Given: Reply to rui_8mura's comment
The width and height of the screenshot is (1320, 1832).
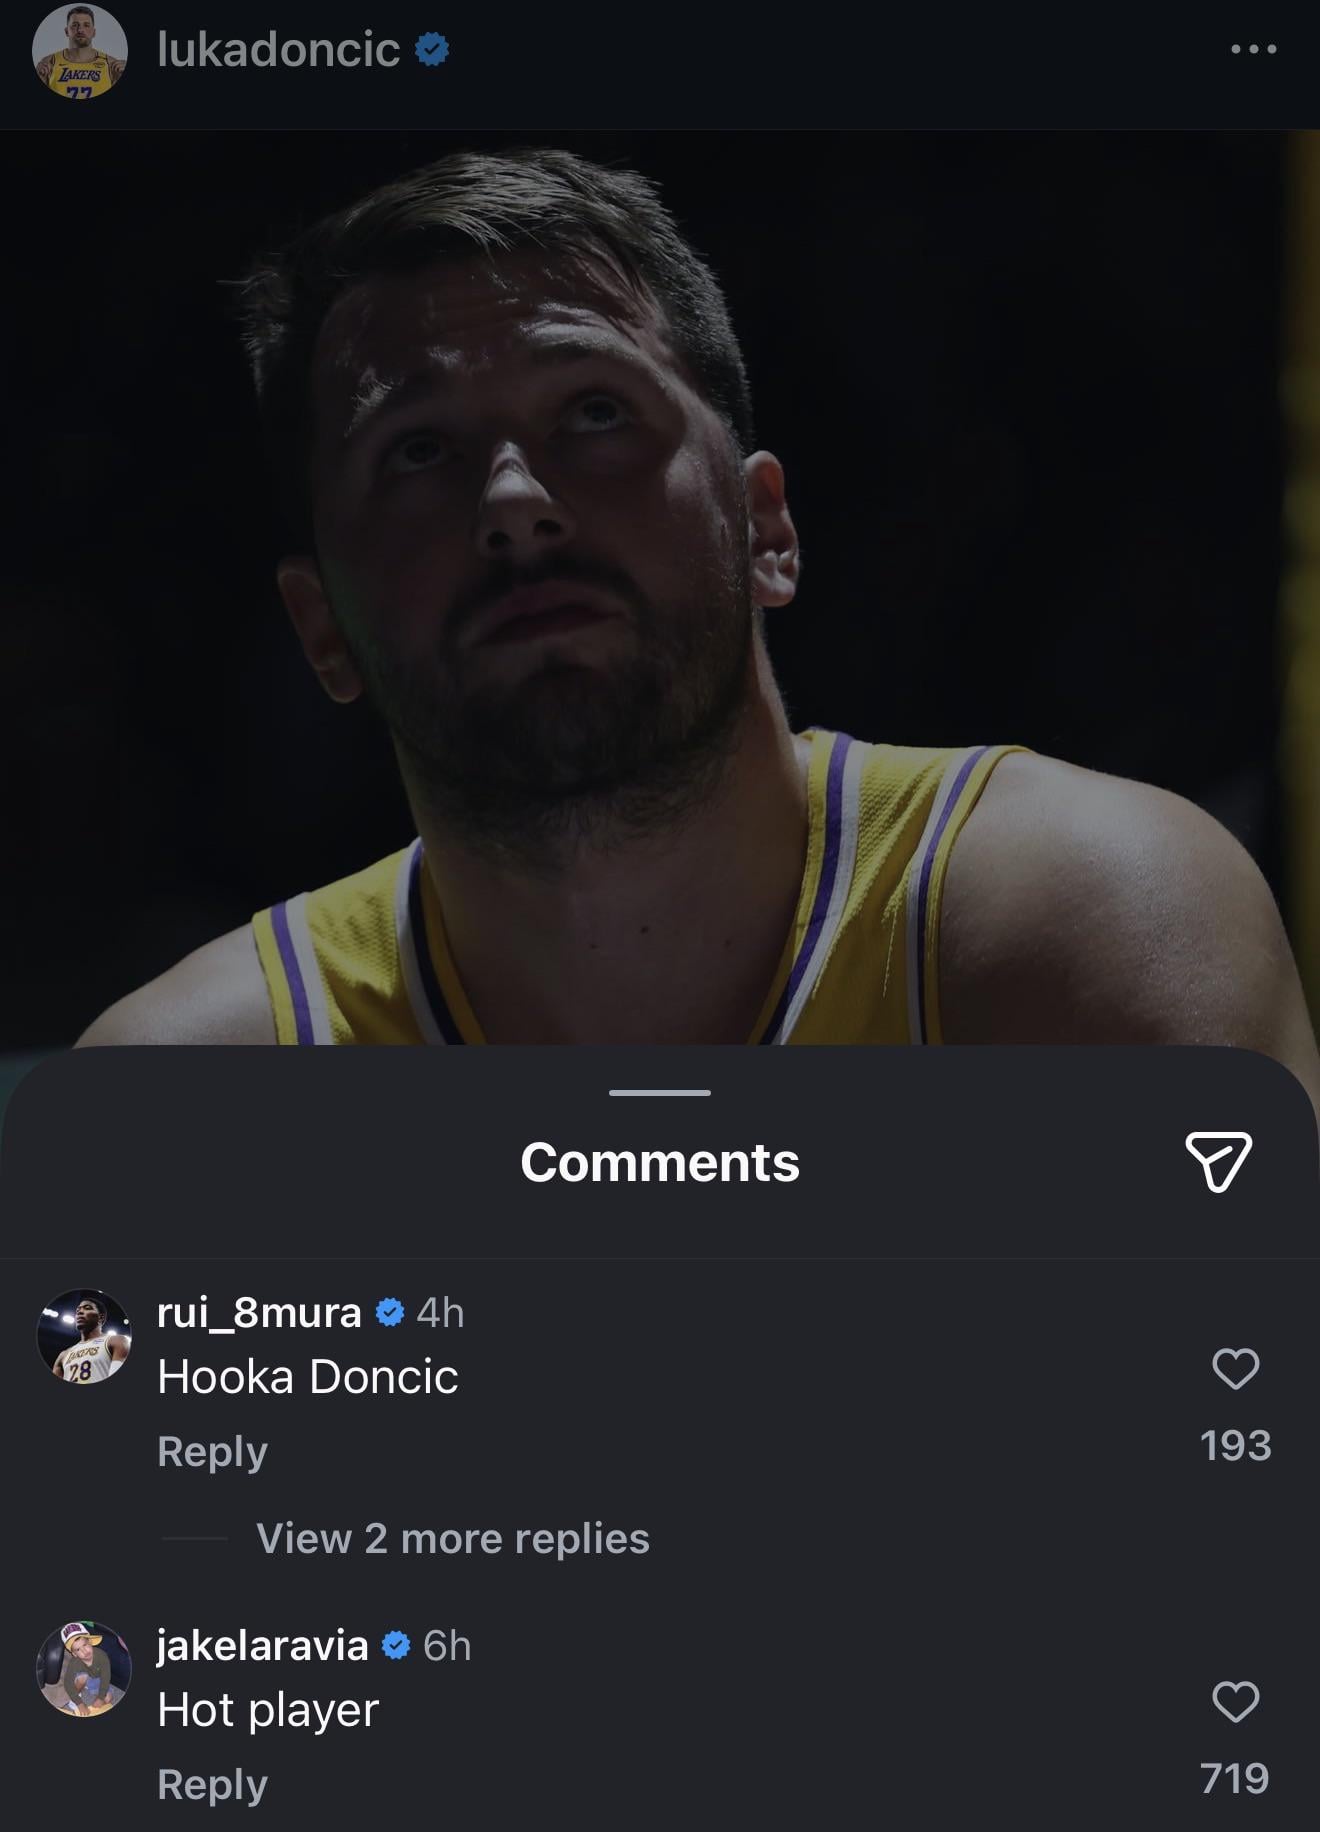Looking at the screenshot, I should coord(212,1451).
